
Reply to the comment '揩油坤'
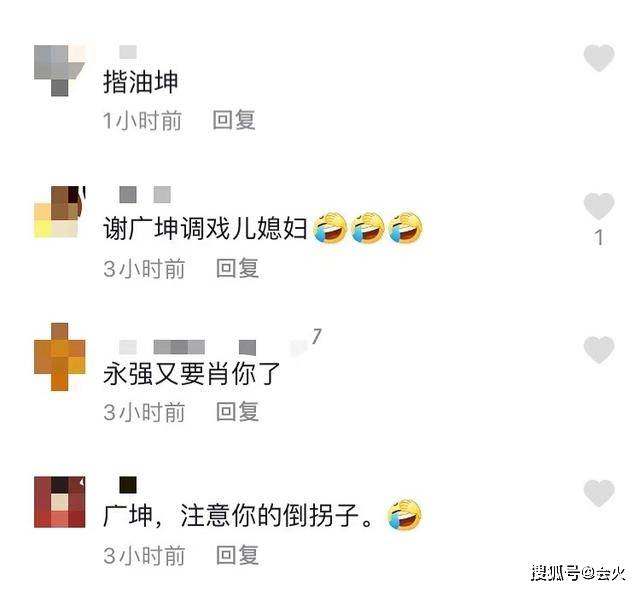pos(234,120)
